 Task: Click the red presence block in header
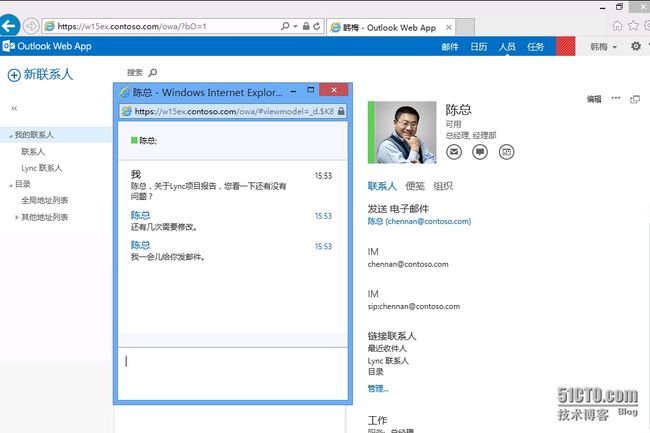[565, 46]
